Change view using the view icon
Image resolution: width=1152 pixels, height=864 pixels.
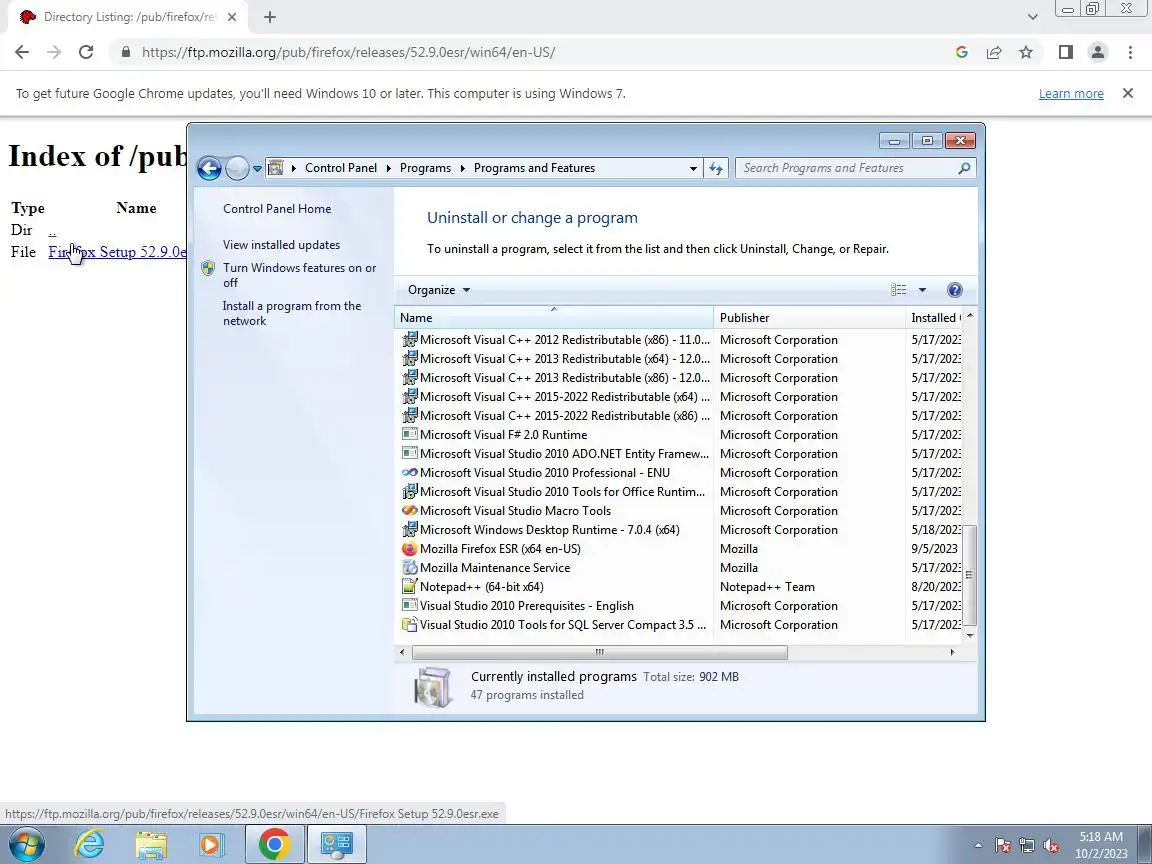click(x=899, y=290)
